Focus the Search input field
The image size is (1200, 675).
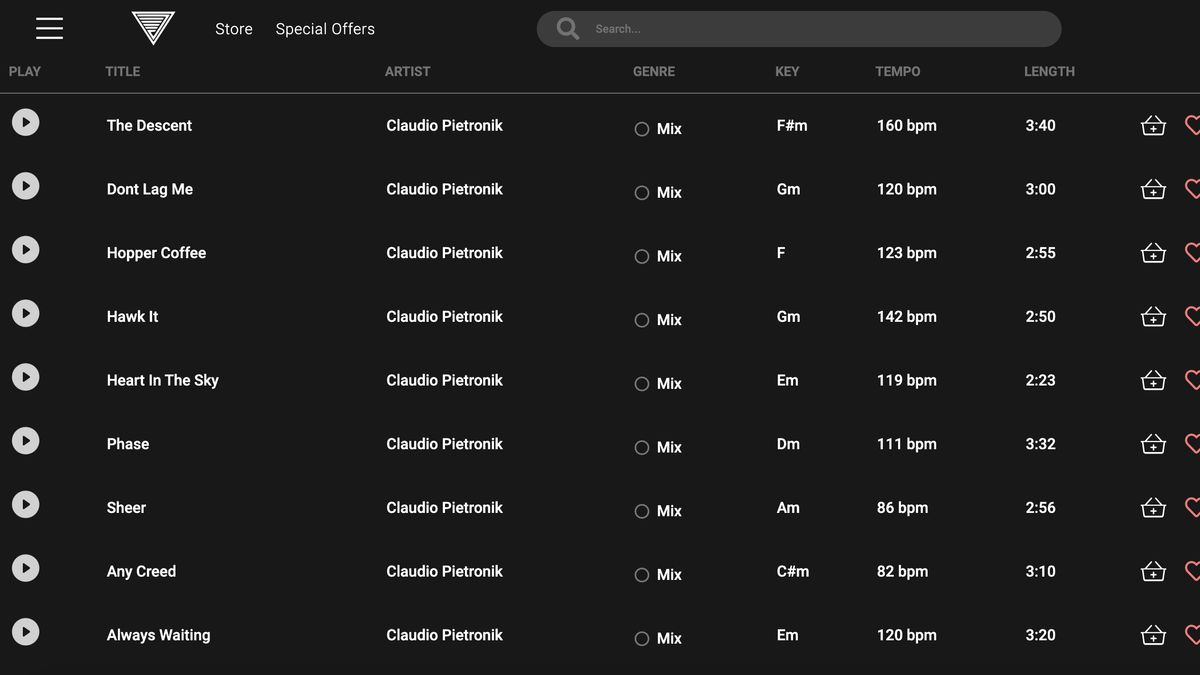point(820,29)
